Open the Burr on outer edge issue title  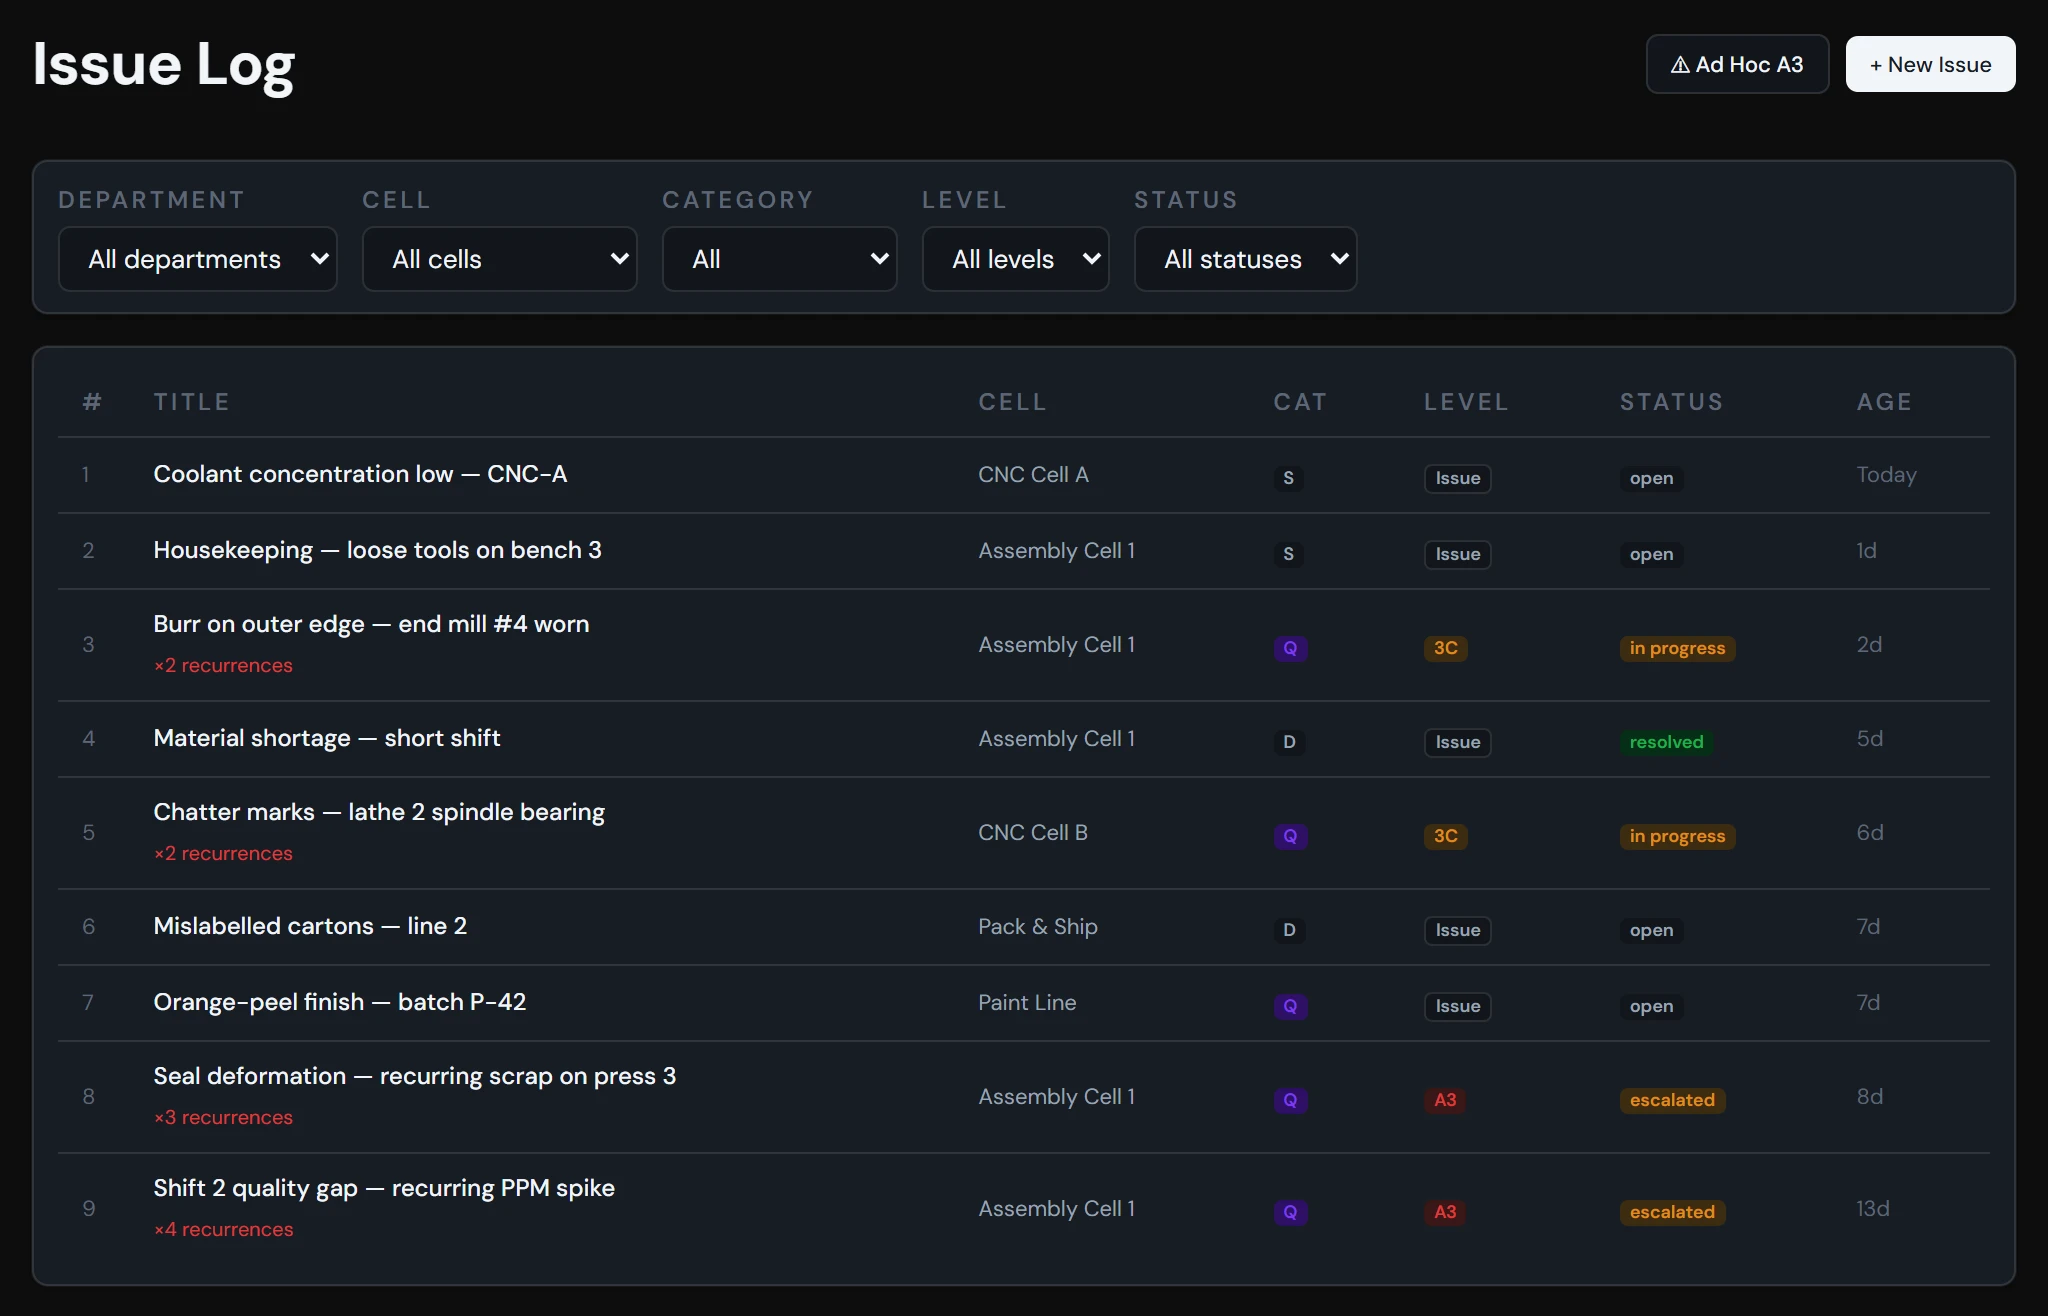point(371,624)
